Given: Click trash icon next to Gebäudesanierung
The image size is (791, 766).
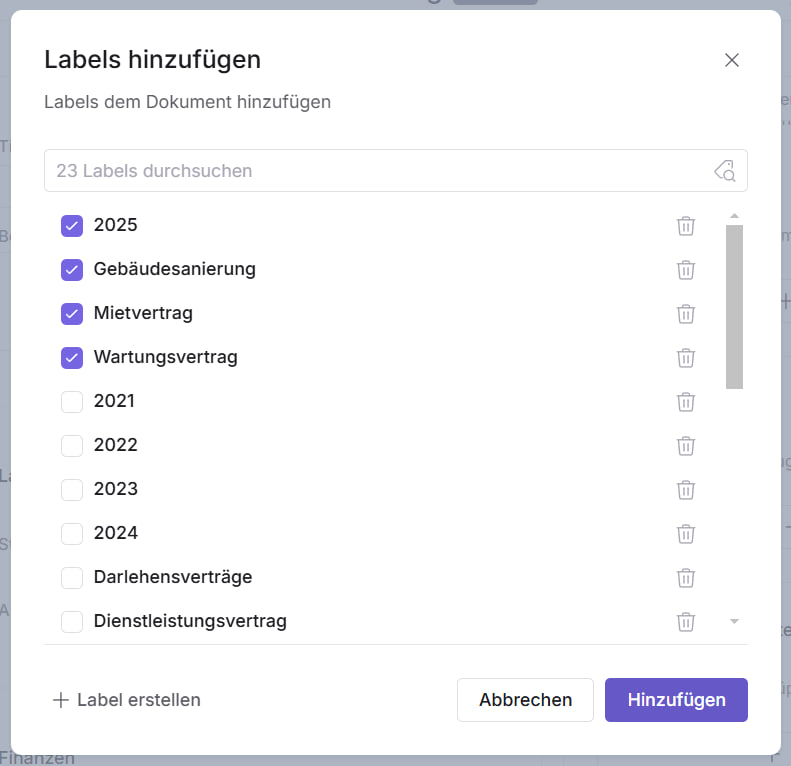Looking at the screenshot, I should pos(686,270).
